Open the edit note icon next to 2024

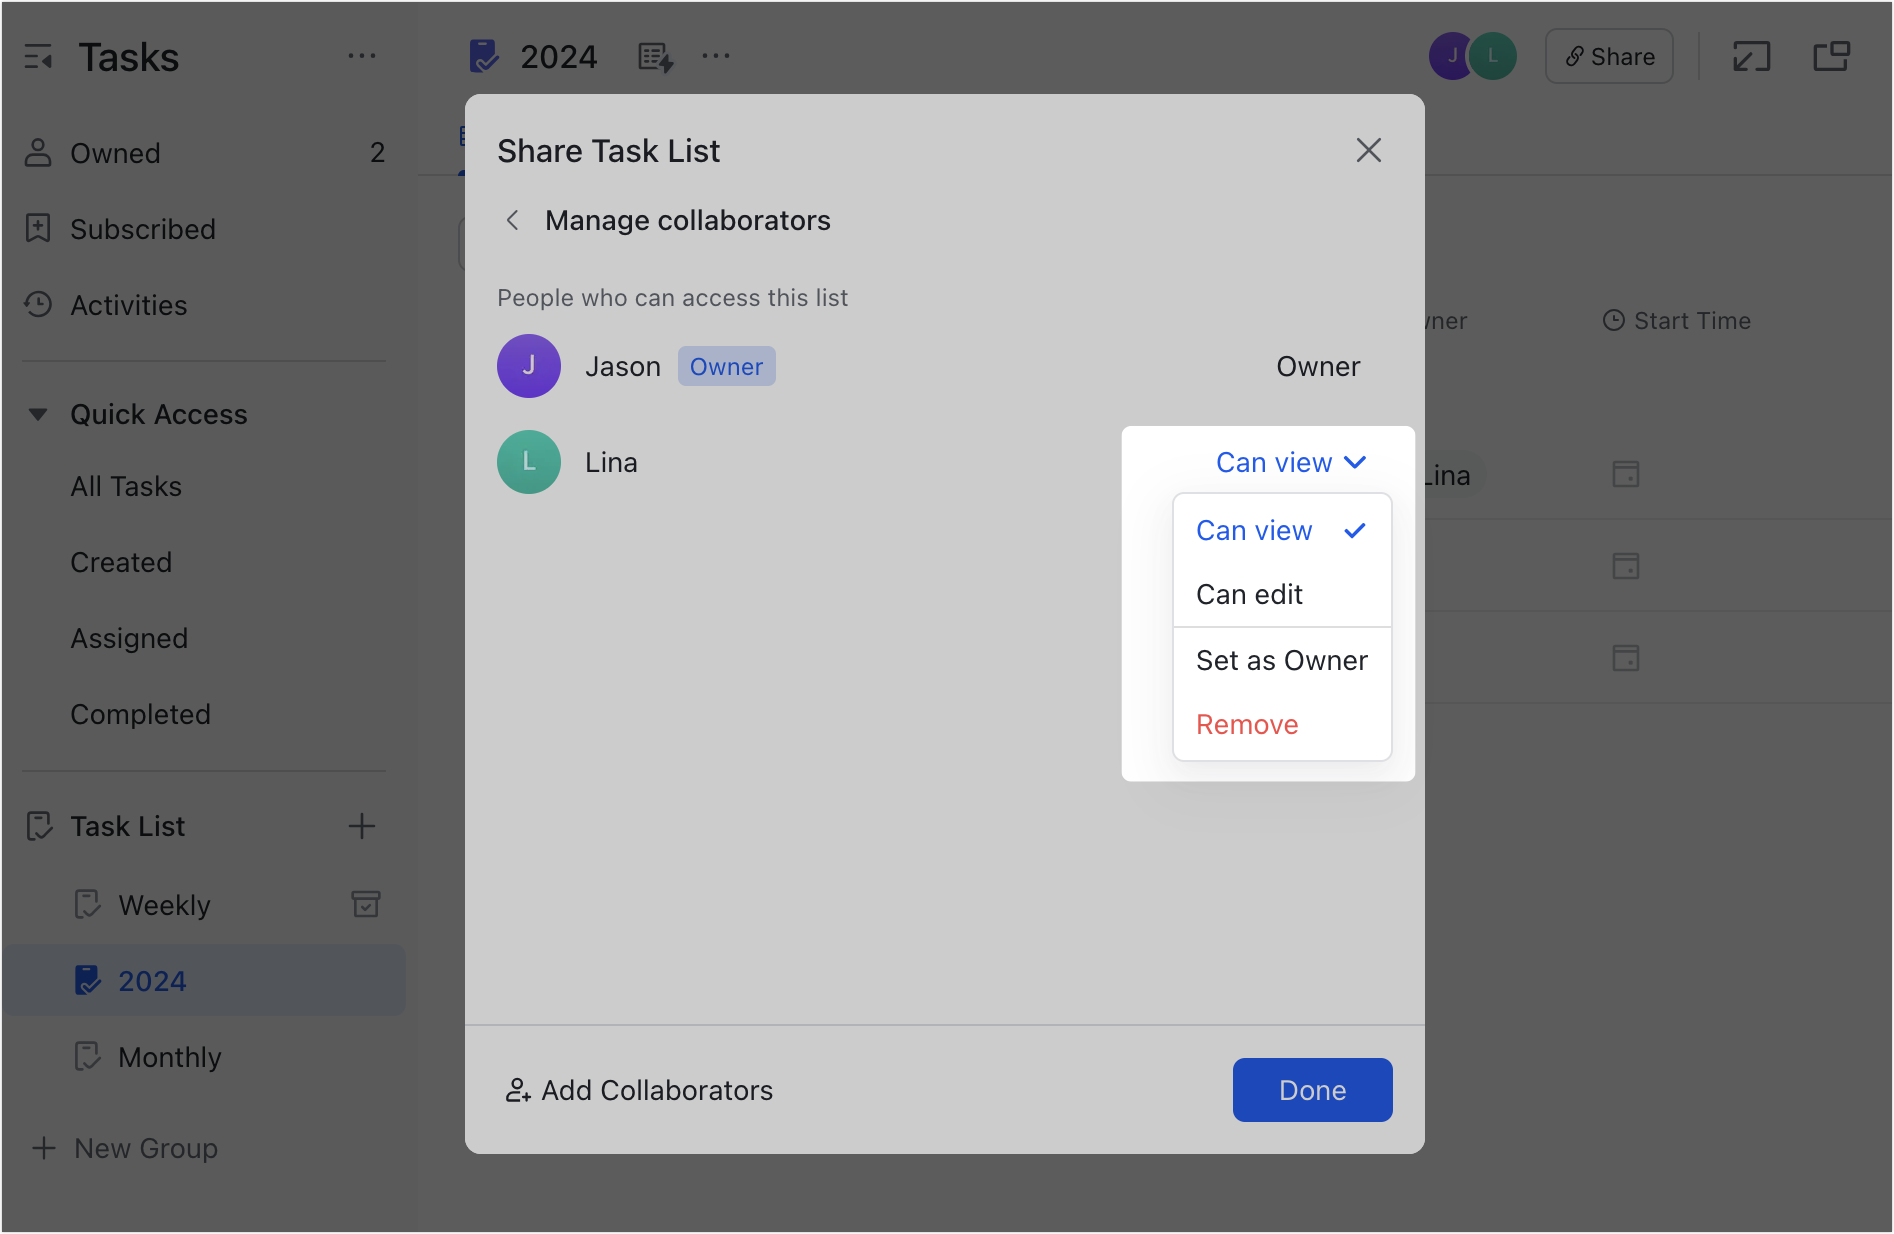[x=655, y=57]
